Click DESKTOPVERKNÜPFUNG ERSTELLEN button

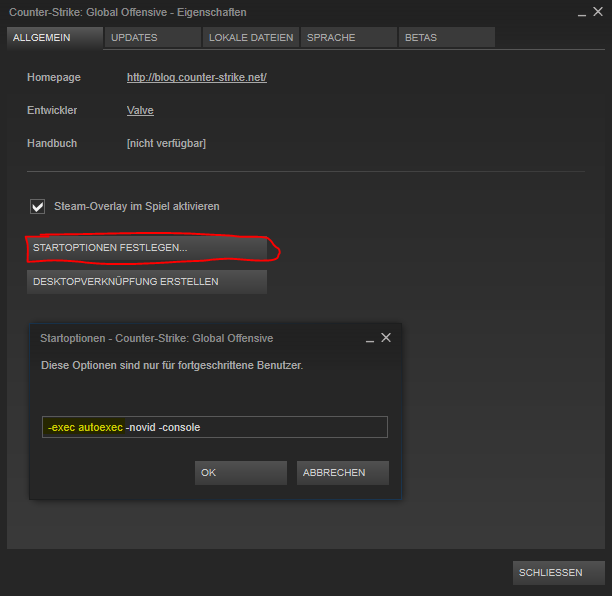[x=147, y=282]
